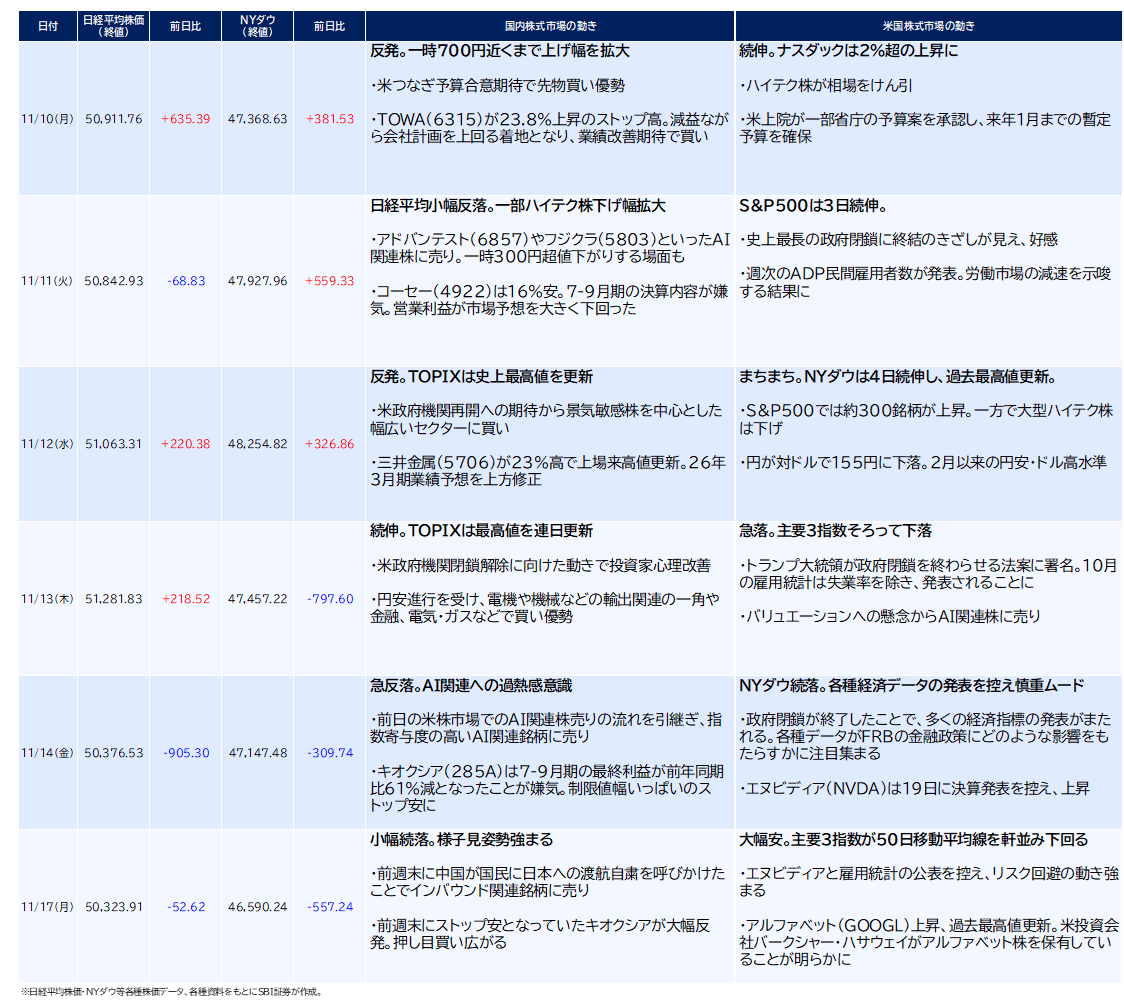Click the 11/11(火) date cell

(x=48, y=281)
